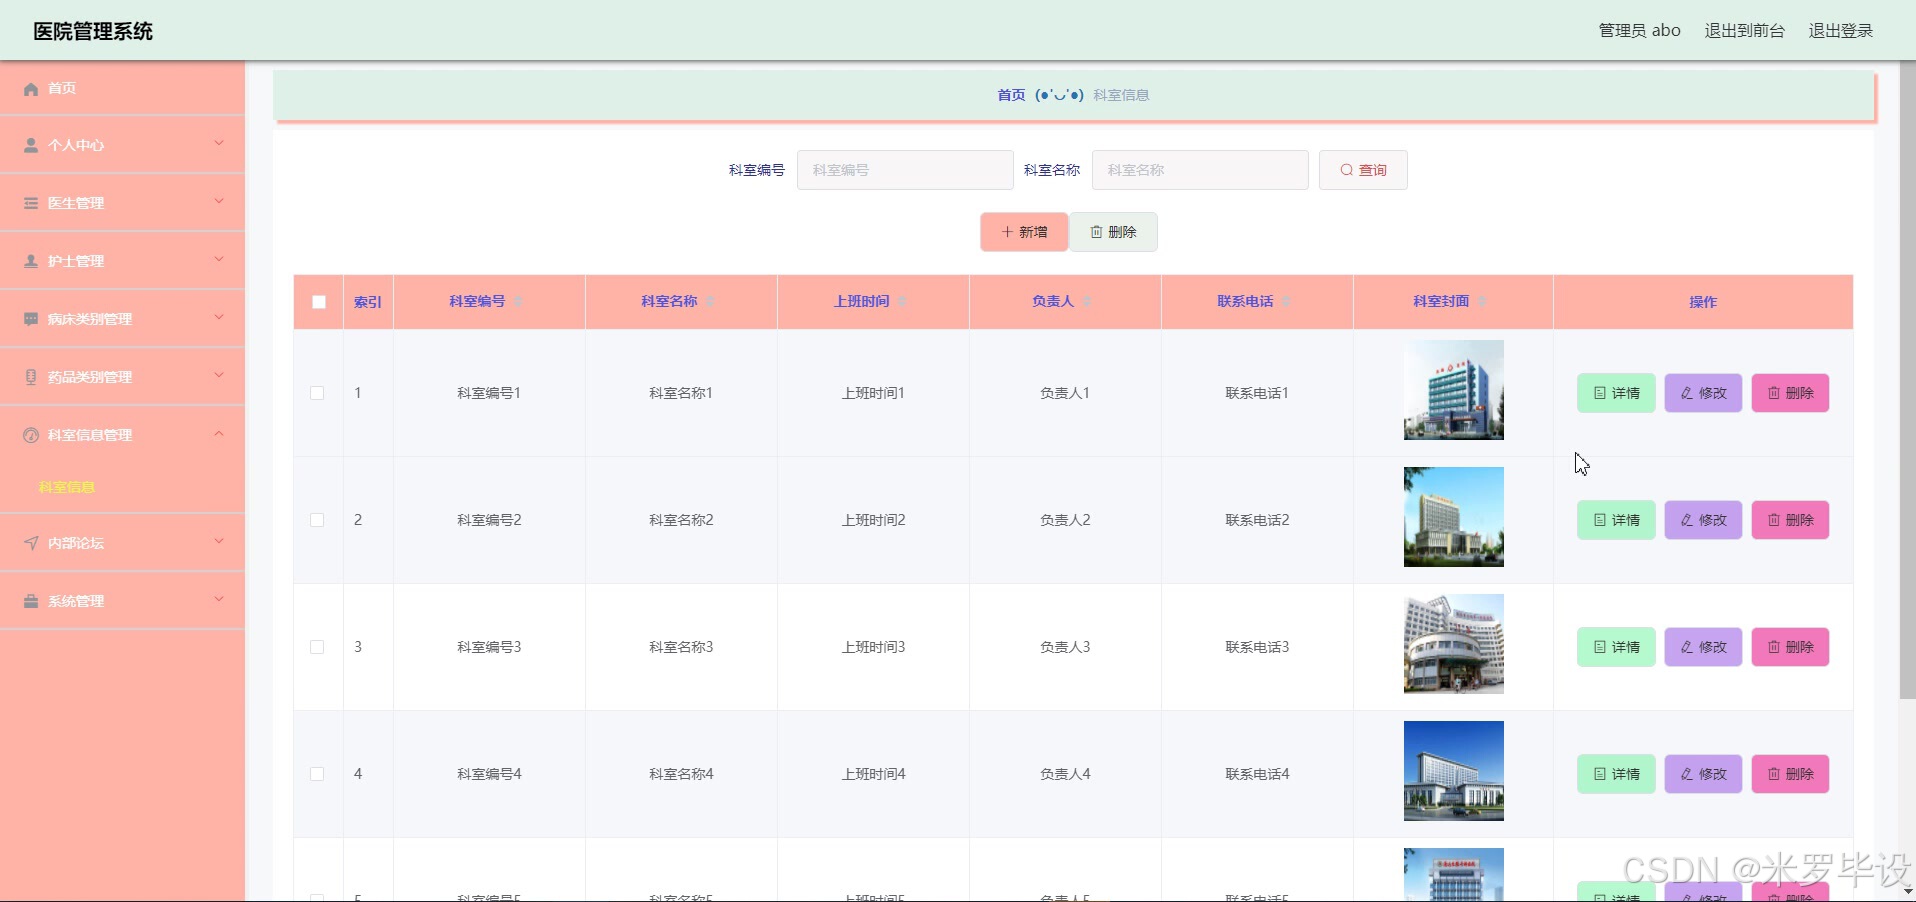Click 管理员 abo user label
1916x902 pixels.
(1639, 31)
